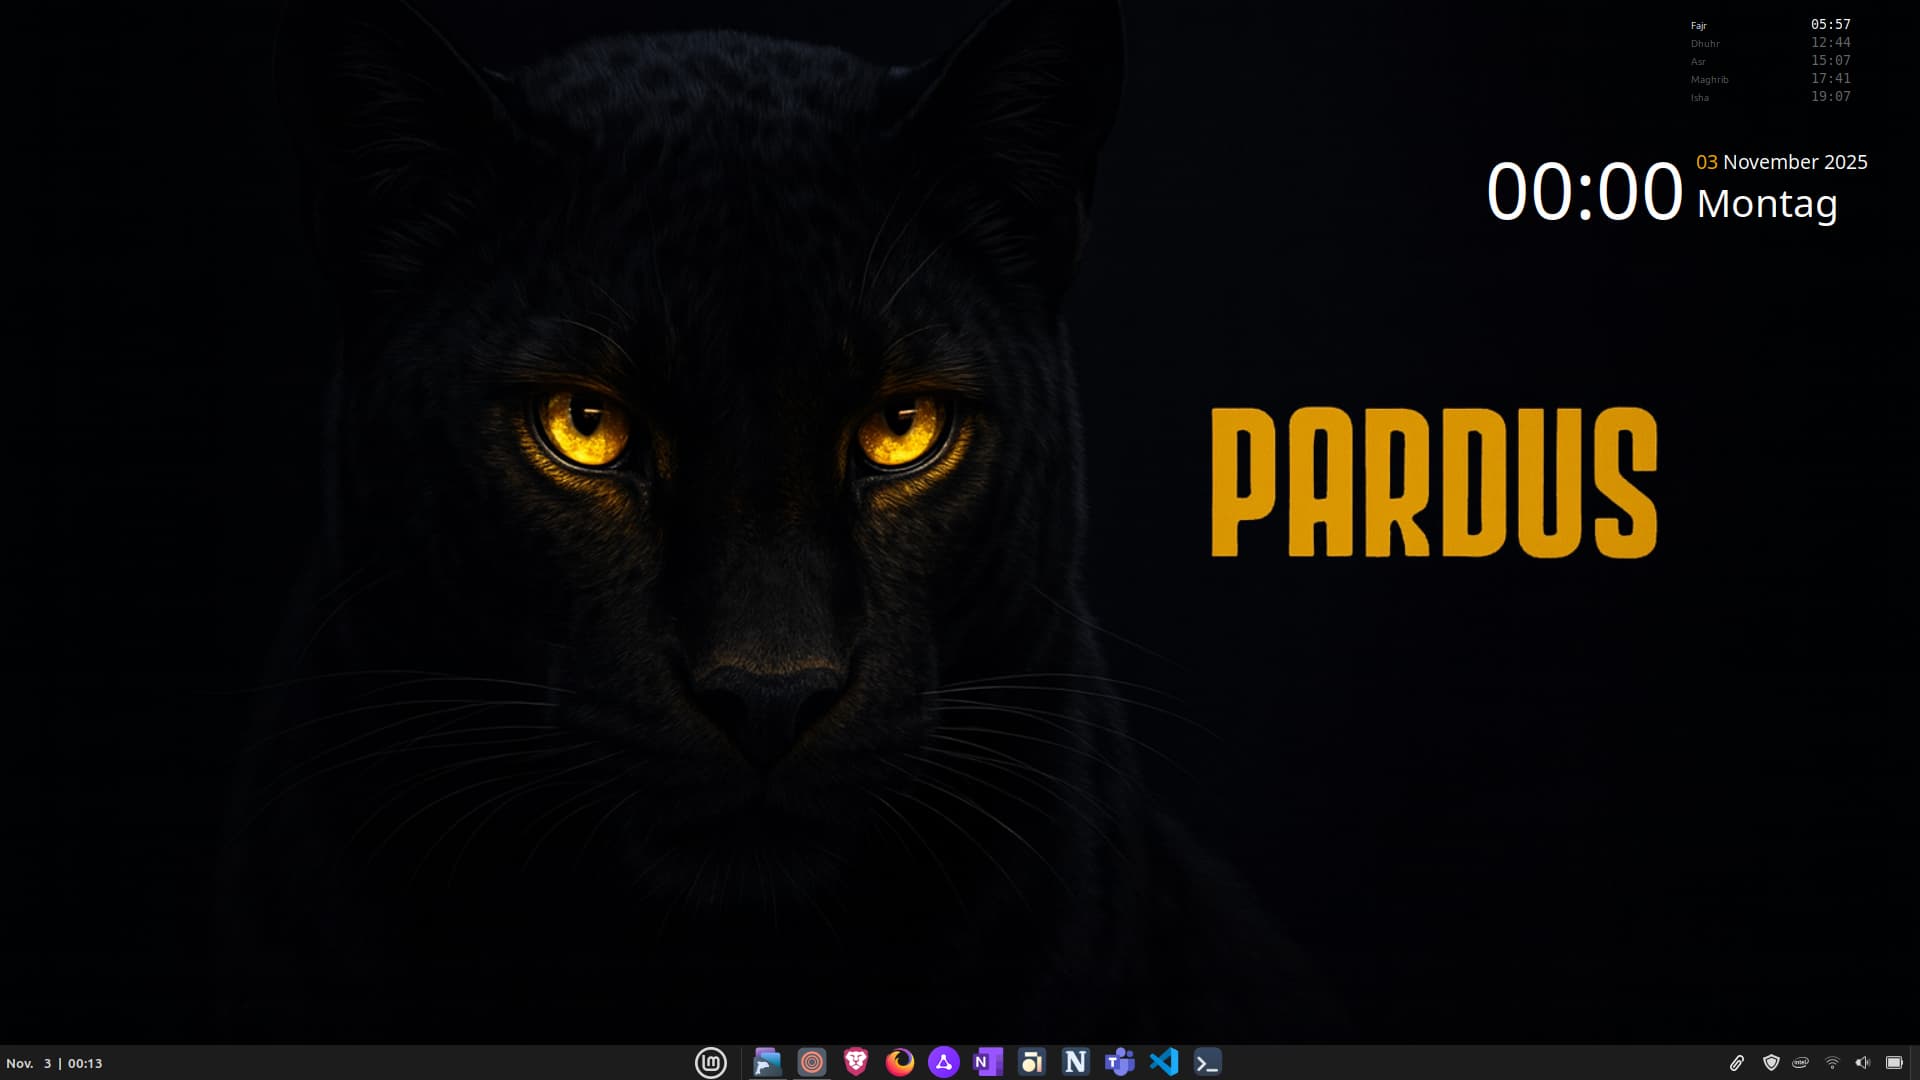Click the 00:00 desktop clock widget
1920x1080 pixels.
click(x=1584, y=191)
